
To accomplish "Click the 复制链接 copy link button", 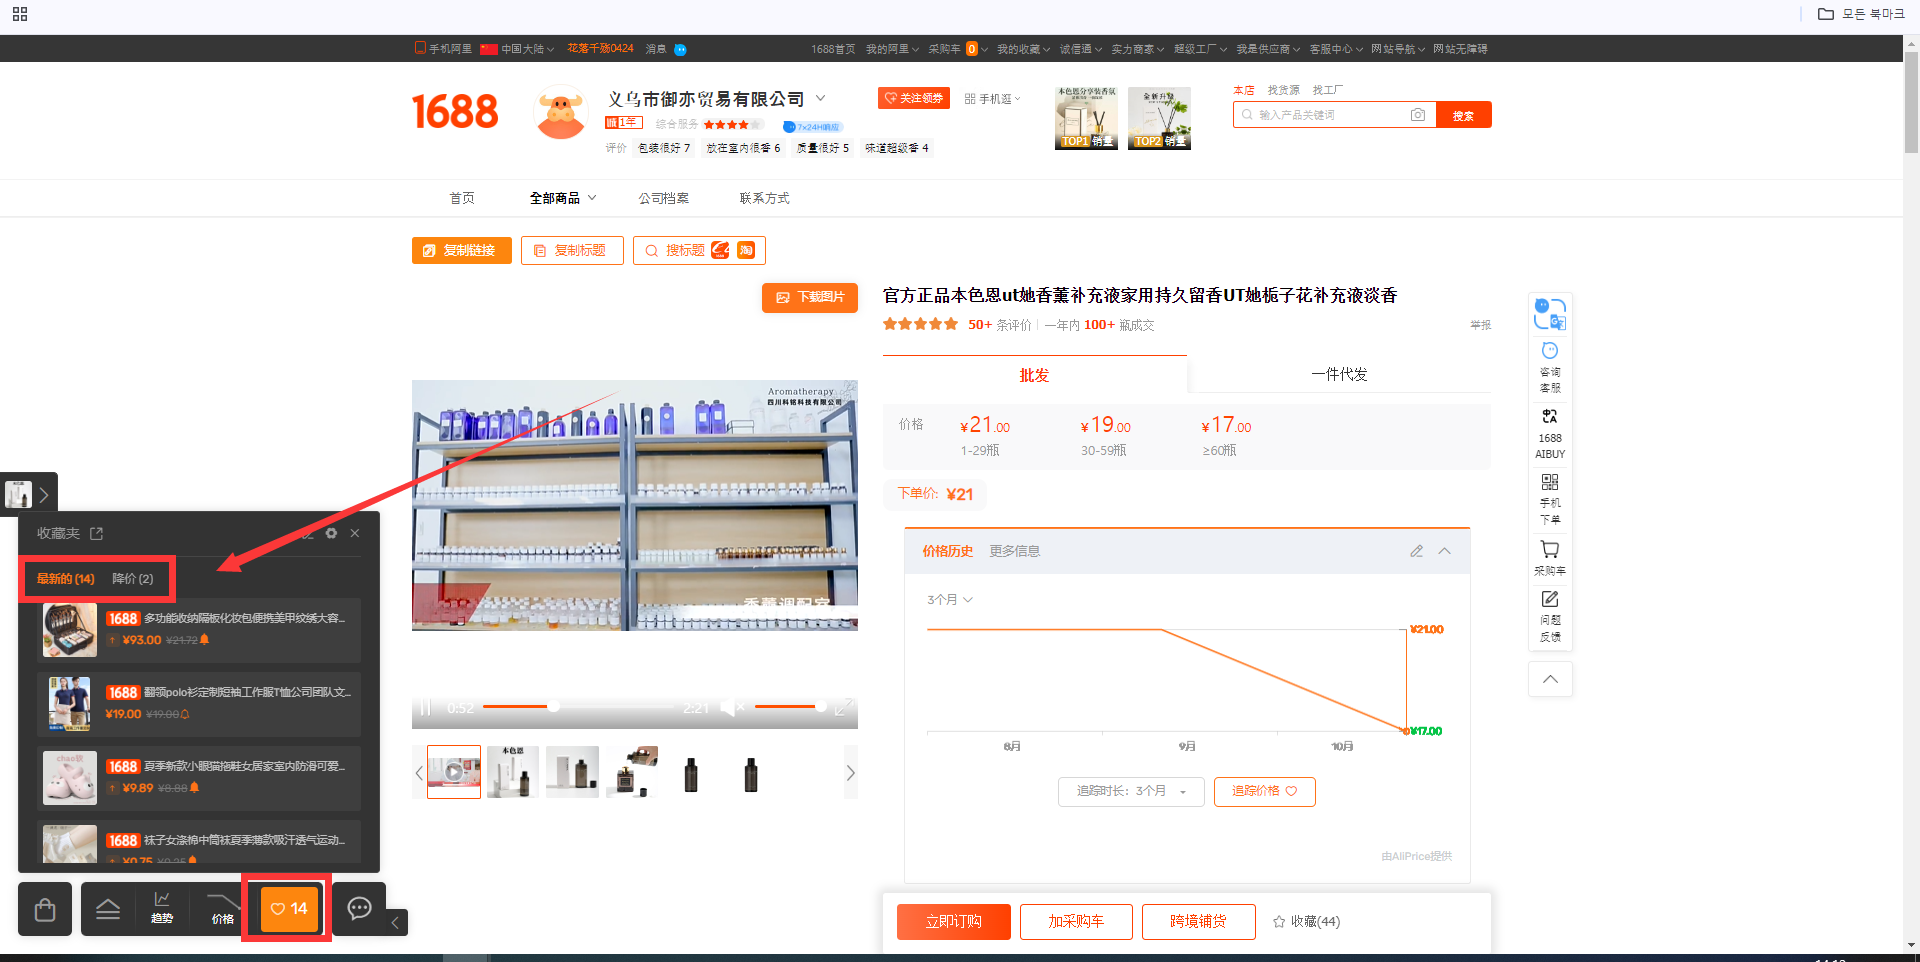I will pos(462,250).
